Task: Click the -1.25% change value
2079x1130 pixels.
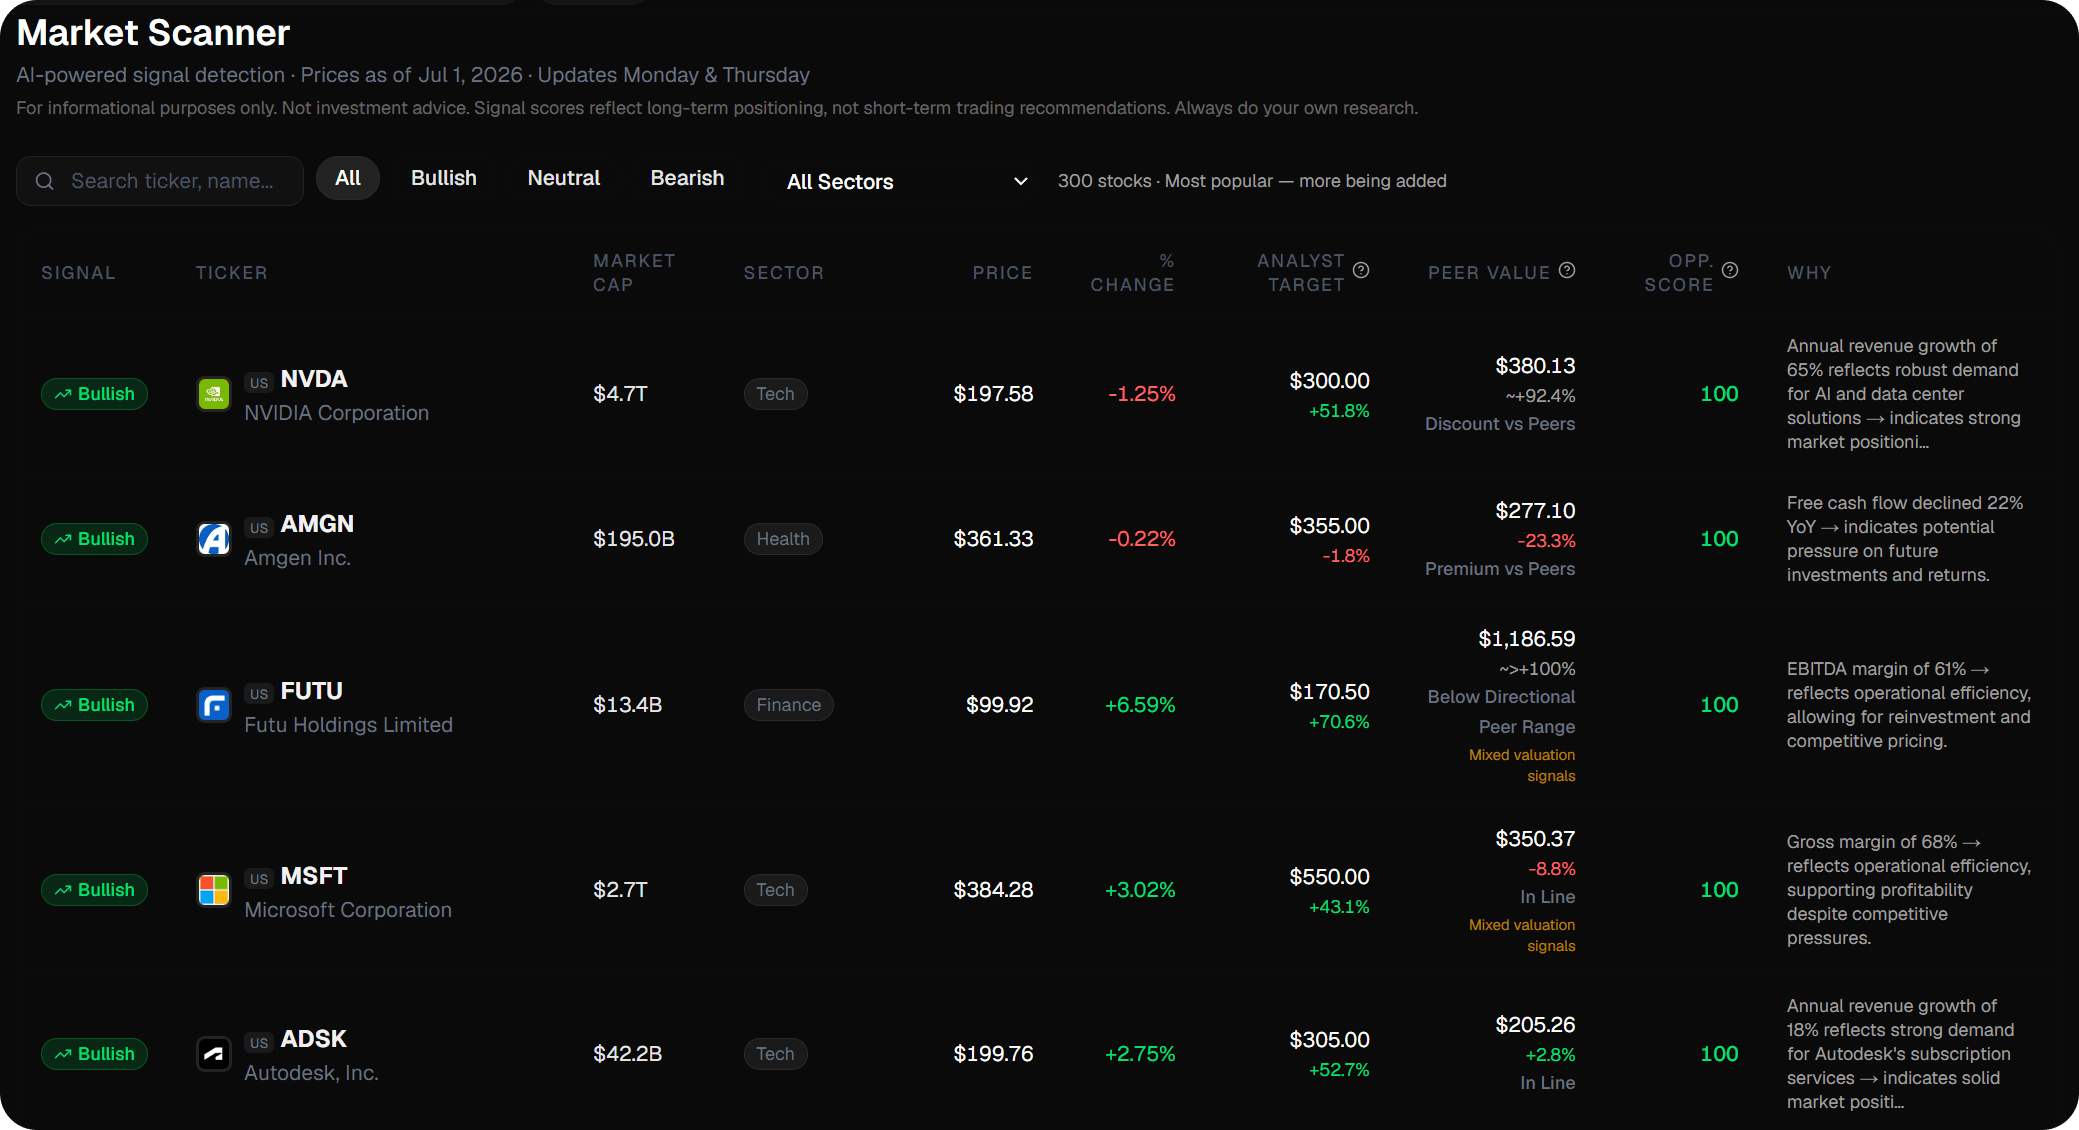Action: tap(1141, 394)
